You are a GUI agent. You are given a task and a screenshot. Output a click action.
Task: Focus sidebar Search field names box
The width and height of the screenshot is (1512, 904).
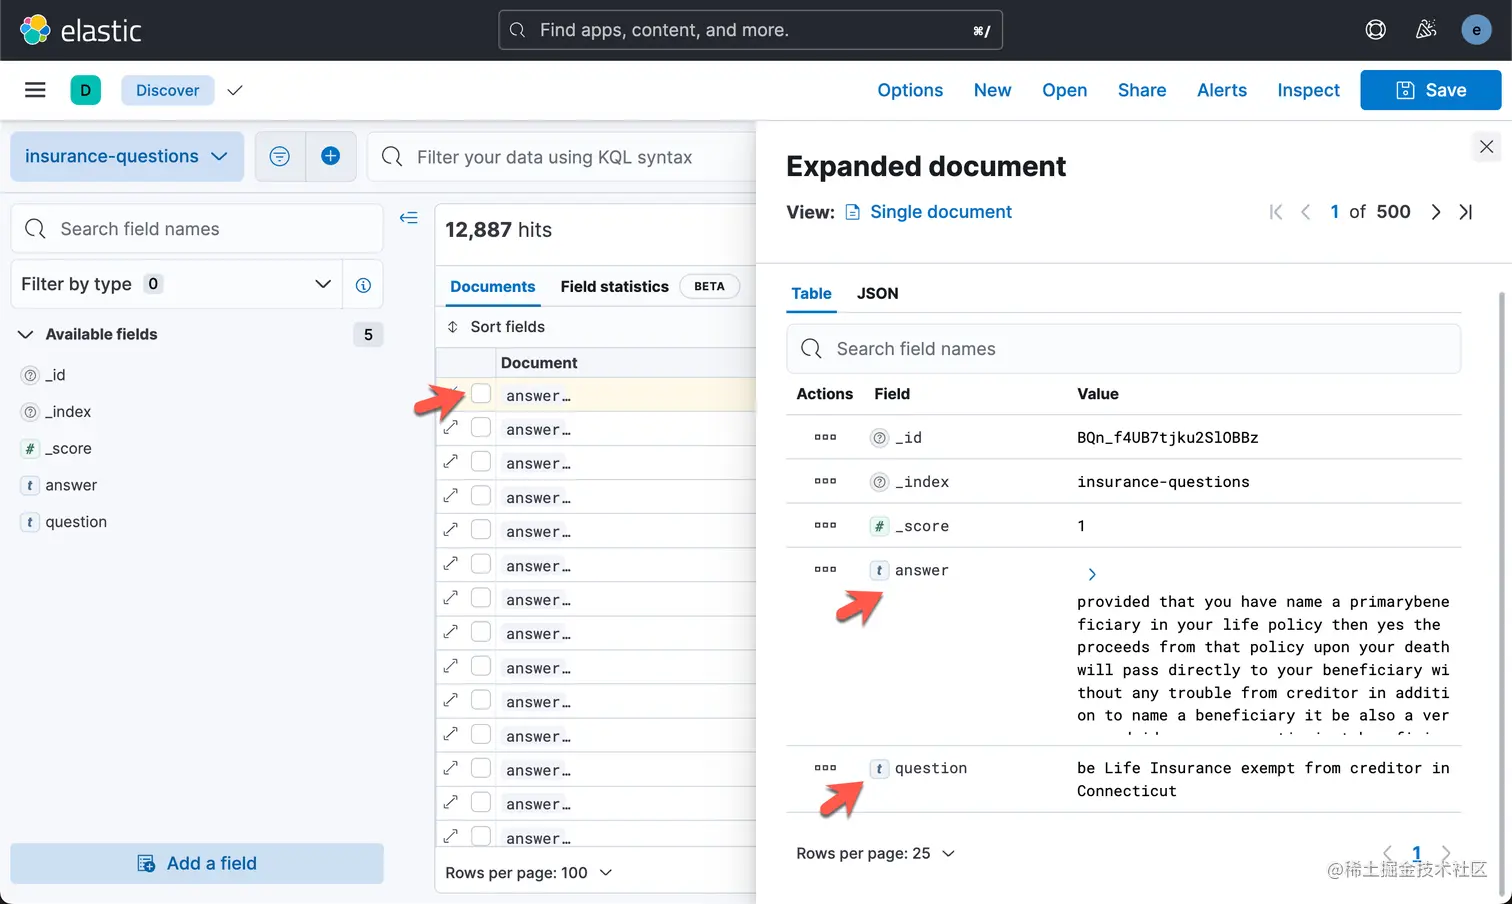click(197, 229)
